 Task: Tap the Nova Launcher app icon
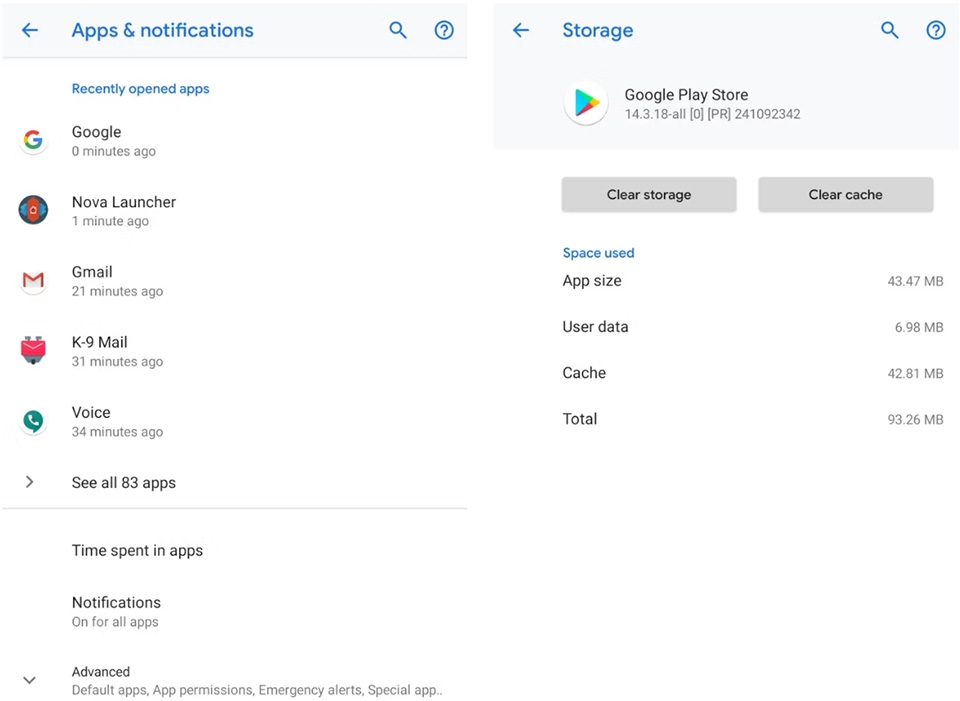click(33, 210)
